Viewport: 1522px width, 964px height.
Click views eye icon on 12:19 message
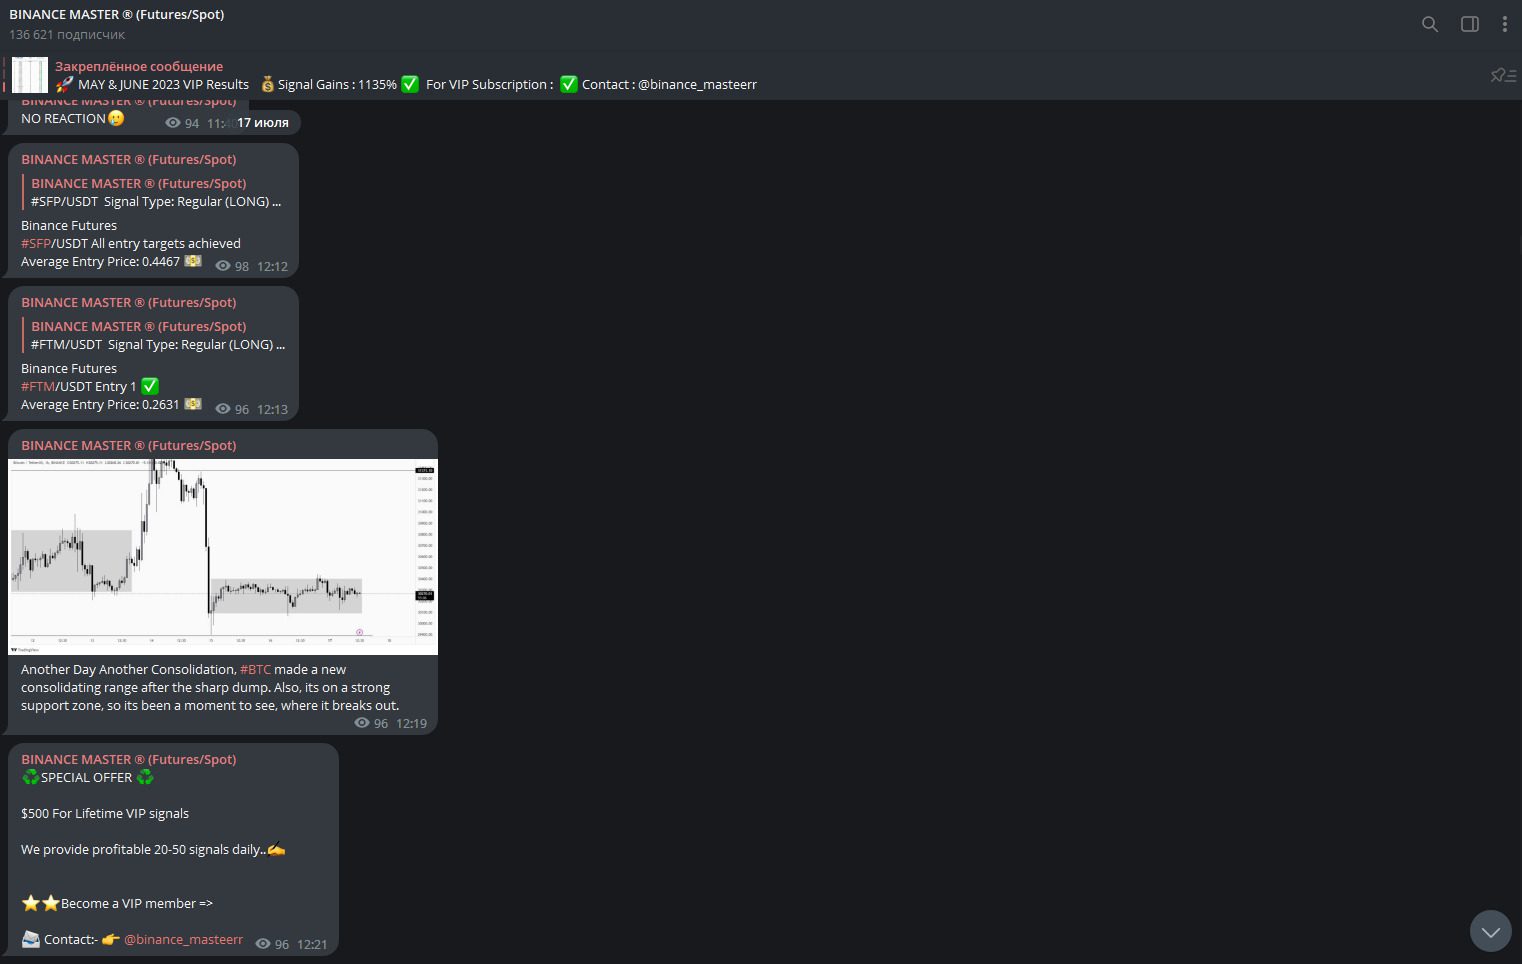pyautogui.click(x=362, y=723)
